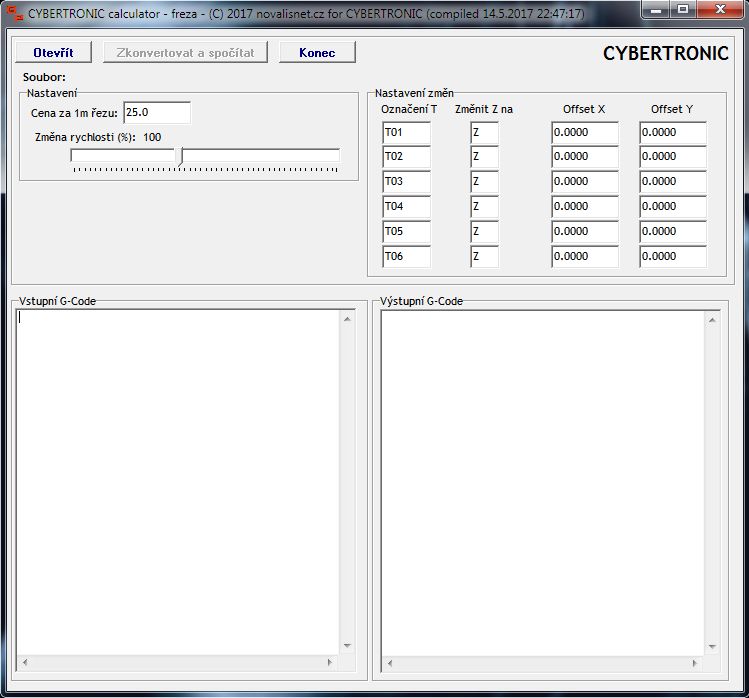Click the Offset X field in T06 row
This screenshot has height=698, width=749.
pos(585,256)
